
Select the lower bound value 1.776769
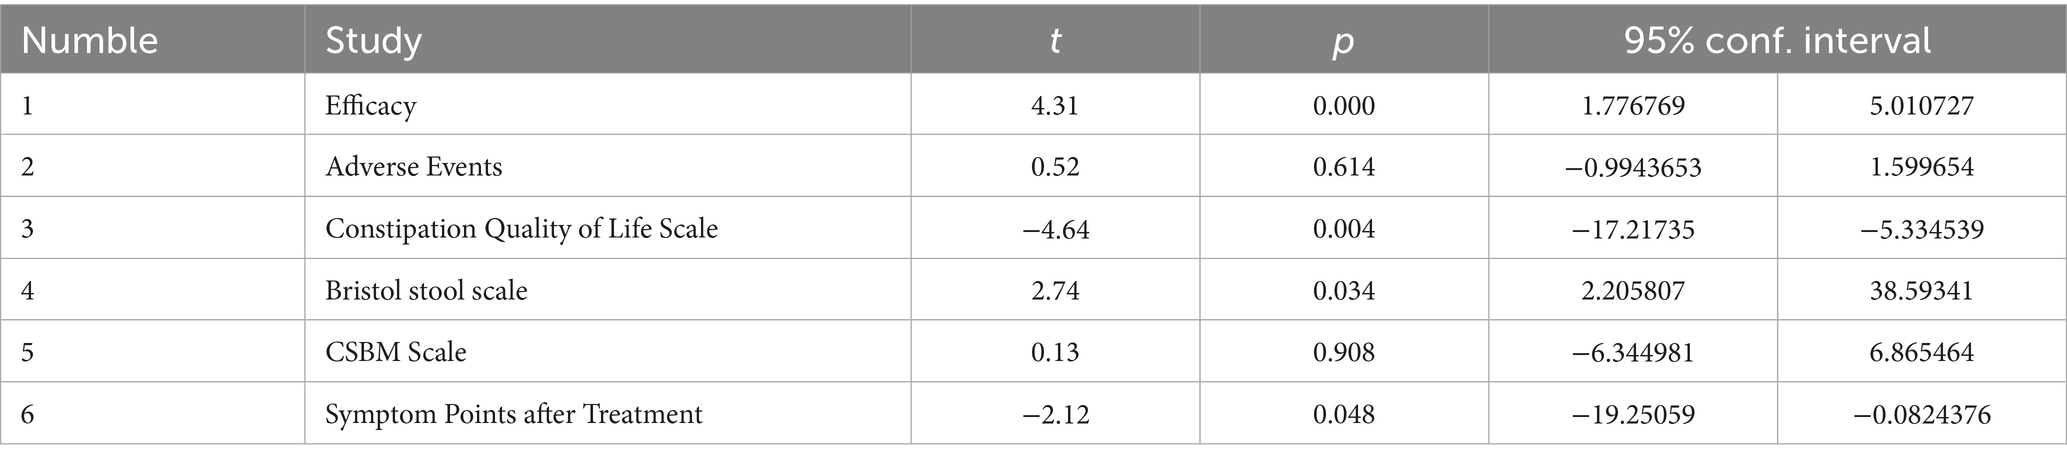coord(1632,105)
